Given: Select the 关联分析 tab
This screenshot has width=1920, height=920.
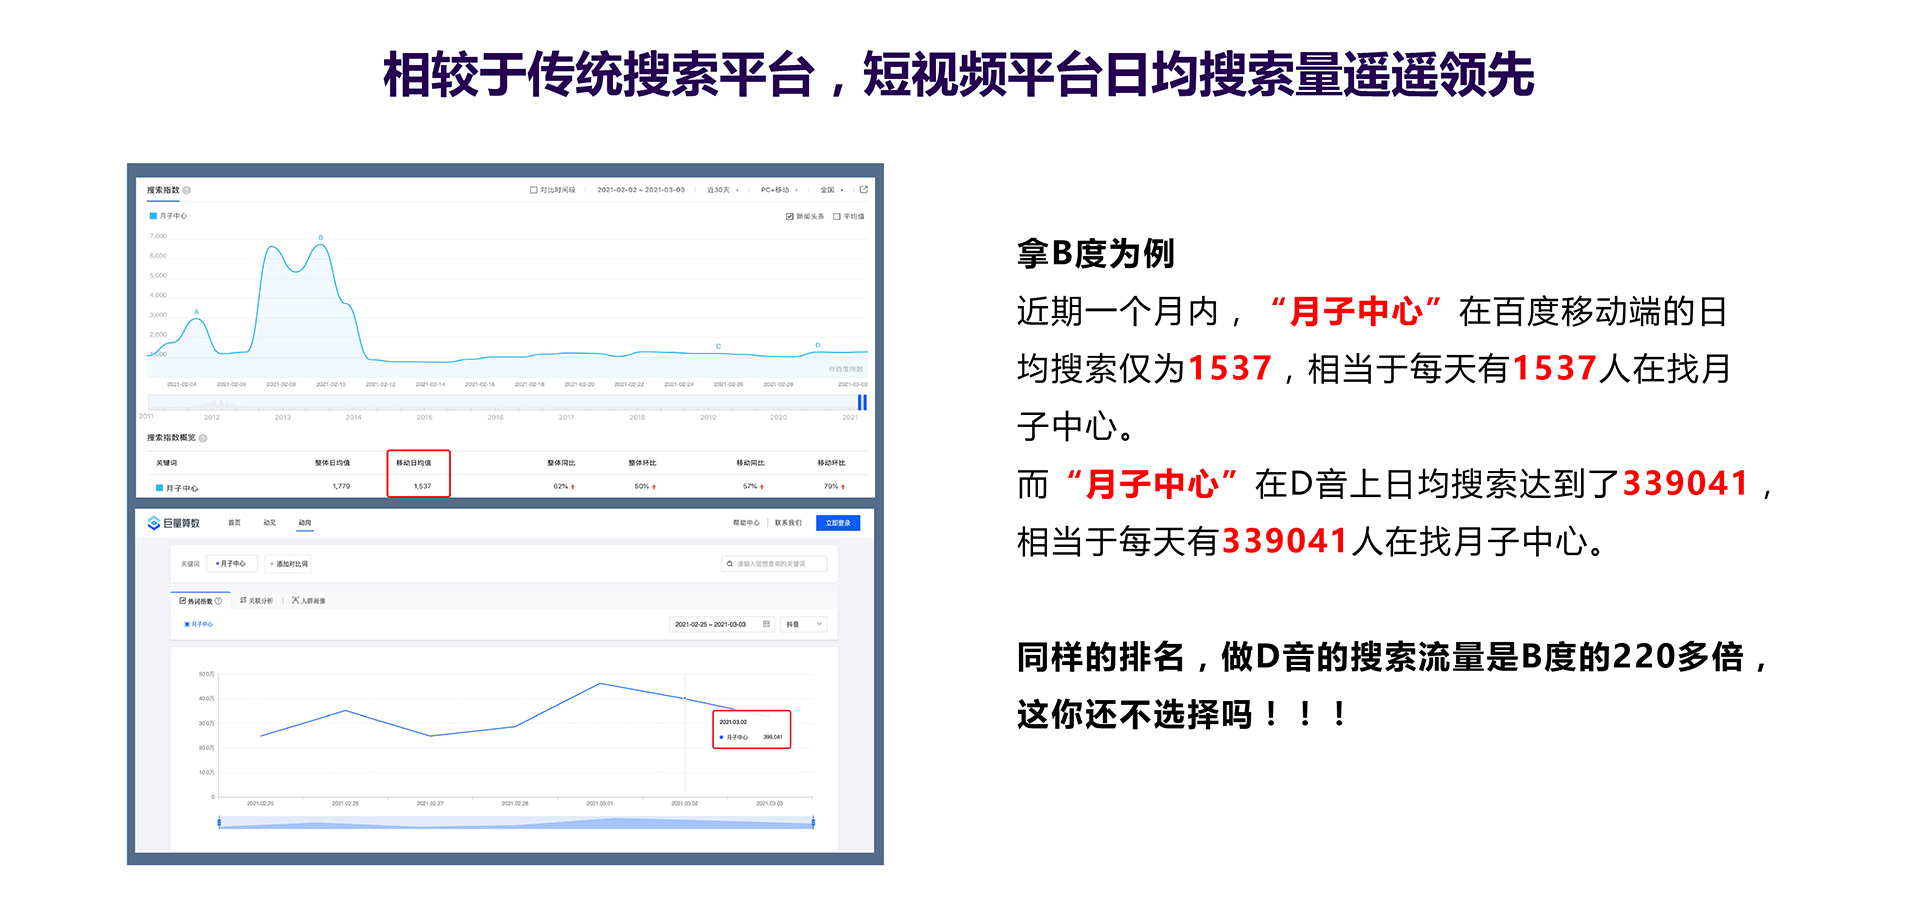Looking at the screenshot, I should coord(257,601).
